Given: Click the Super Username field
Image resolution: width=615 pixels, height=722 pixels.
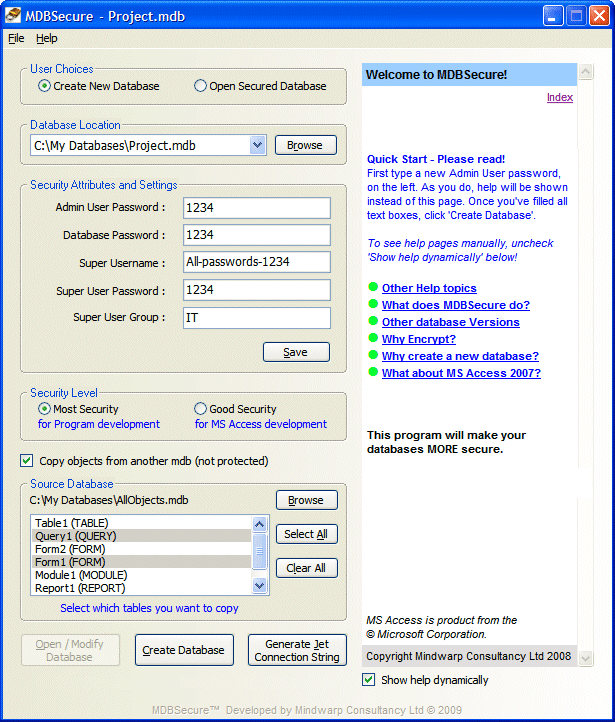Looking at the screenshot, I should (x=257, y=262).
